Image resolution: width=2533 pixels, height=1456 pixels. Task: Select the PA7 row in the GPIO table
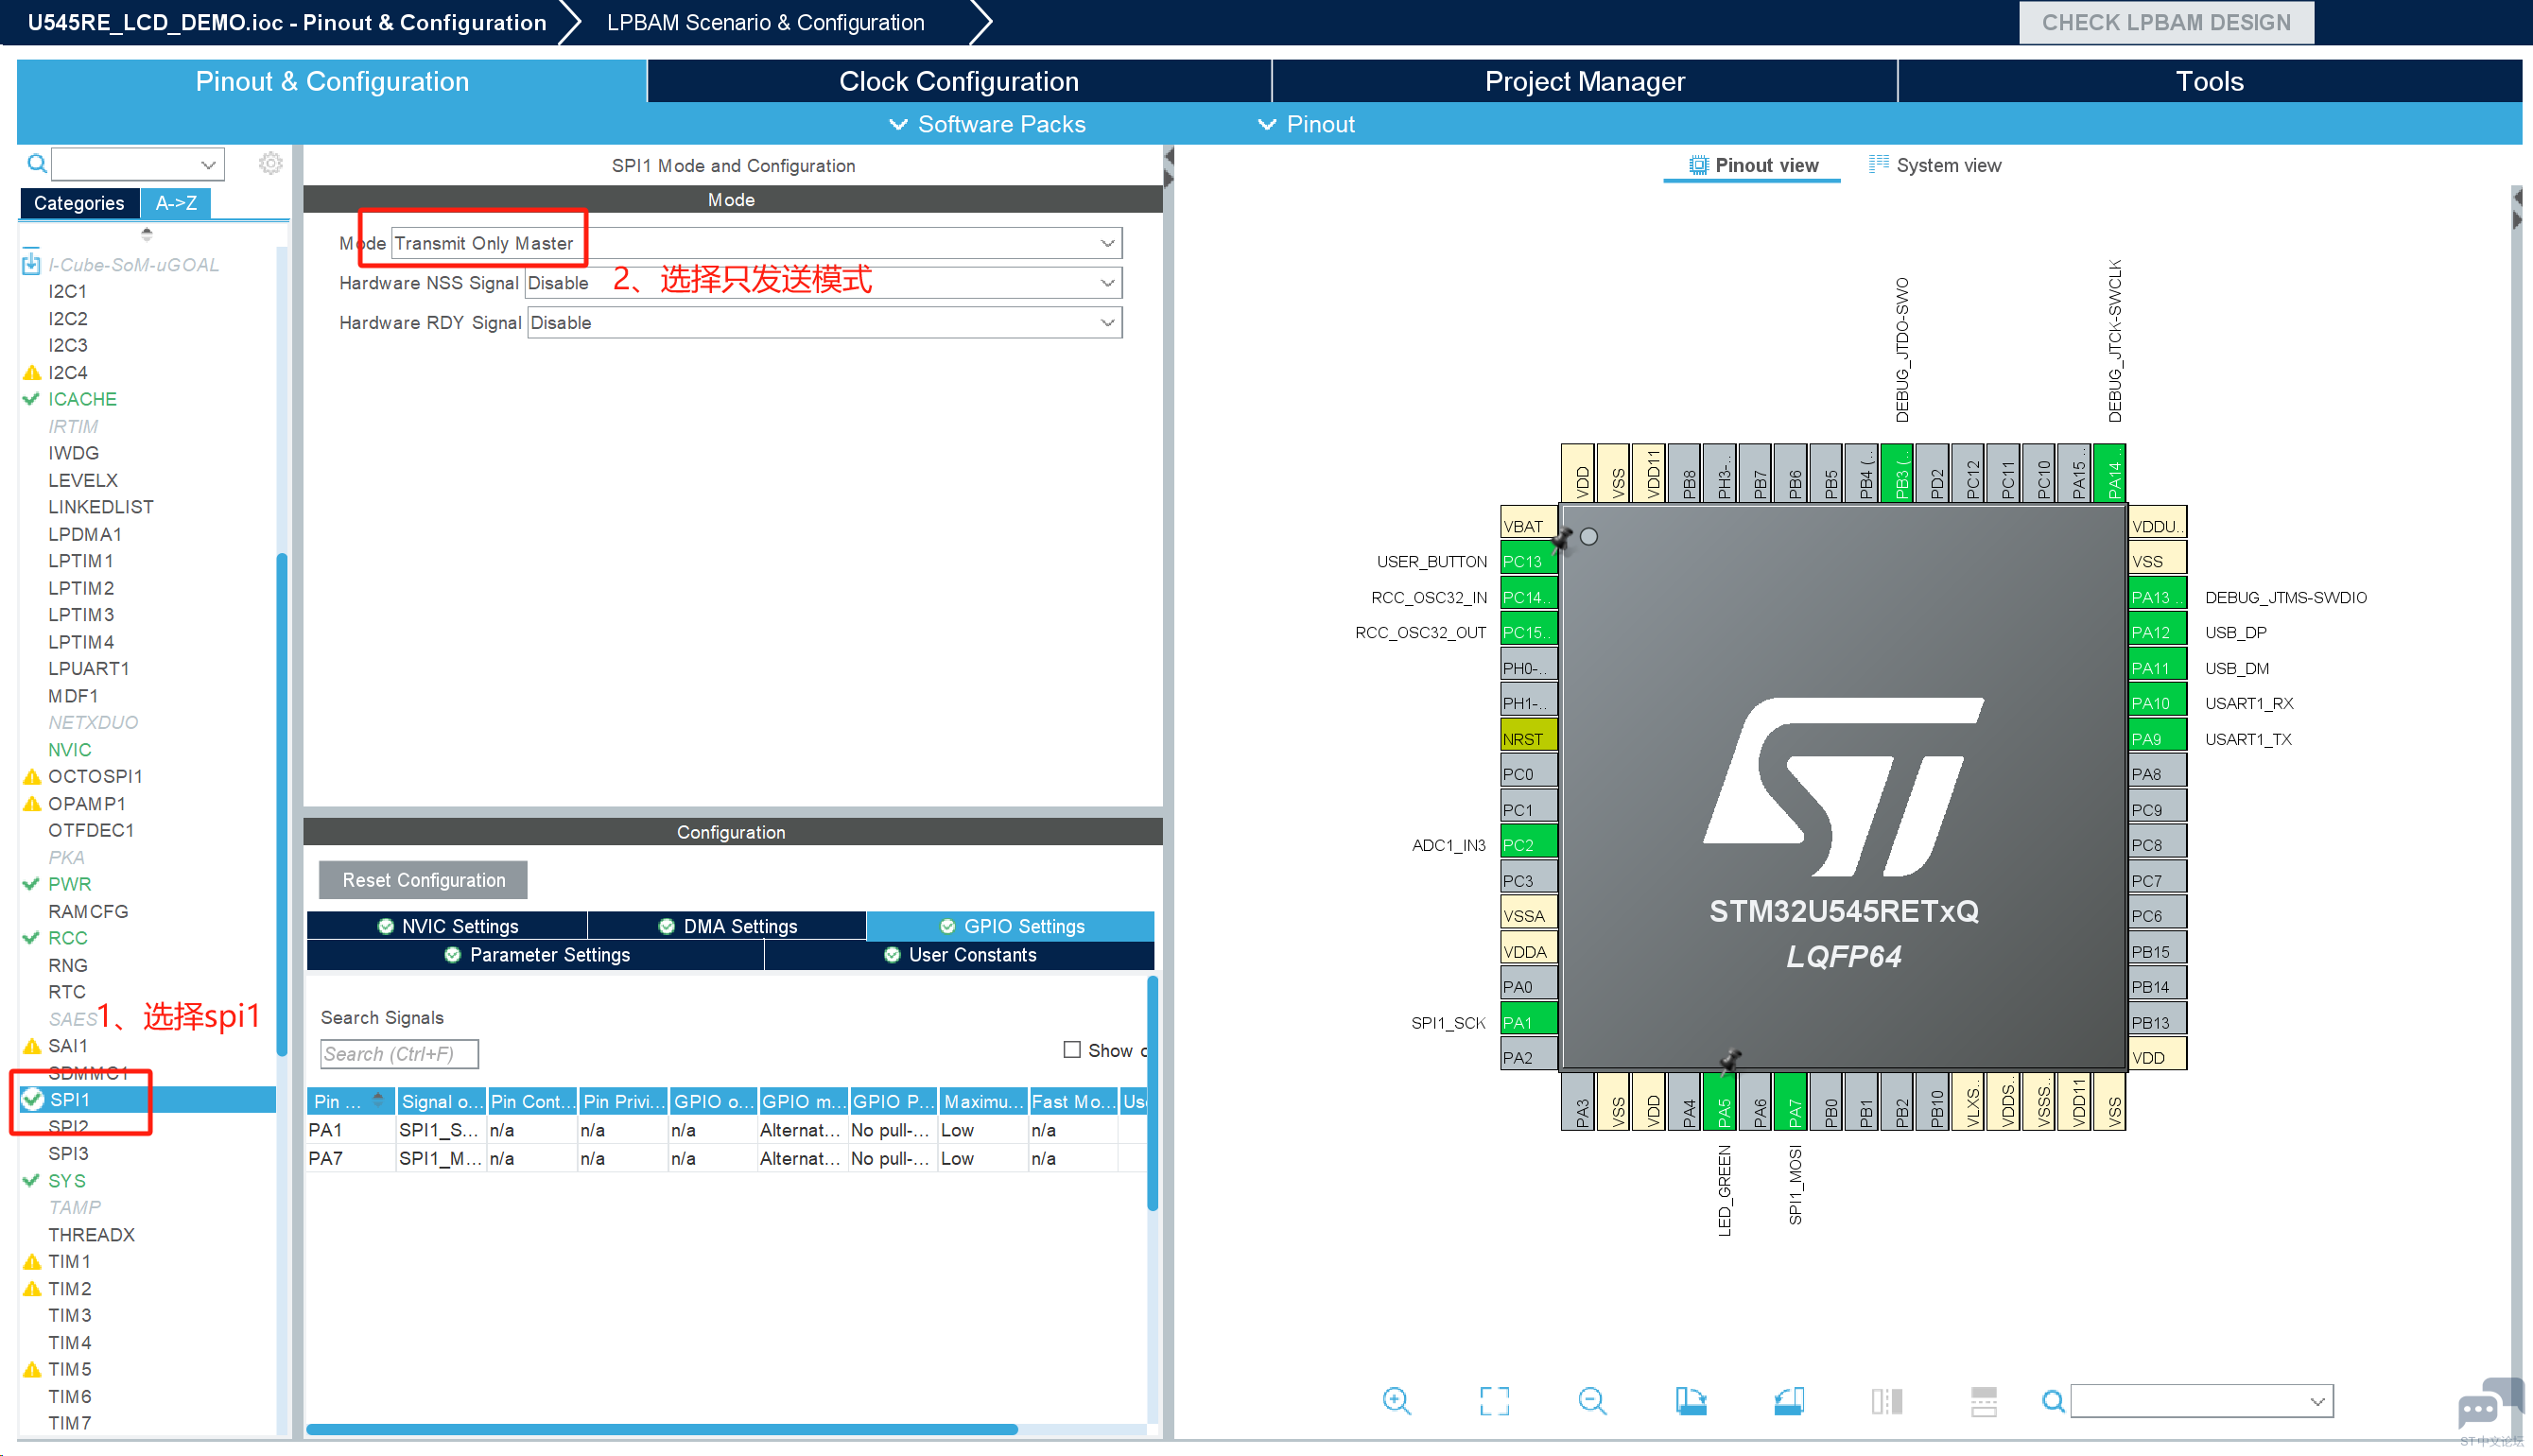(727, 1158)
